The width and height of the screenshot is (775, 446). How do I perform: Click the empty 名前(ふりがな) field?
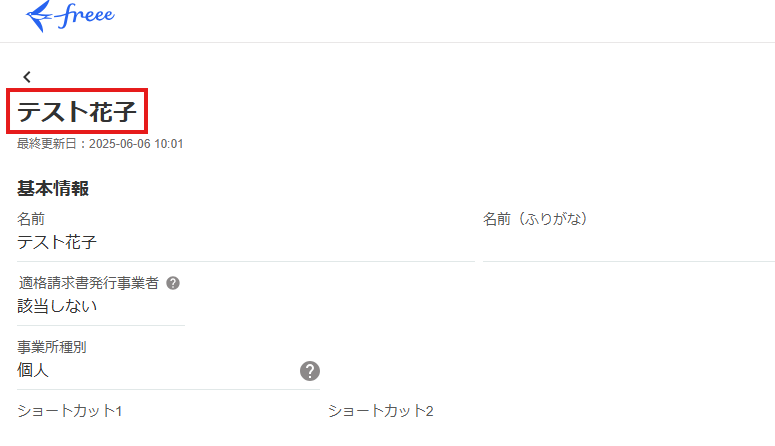[628, 243]
